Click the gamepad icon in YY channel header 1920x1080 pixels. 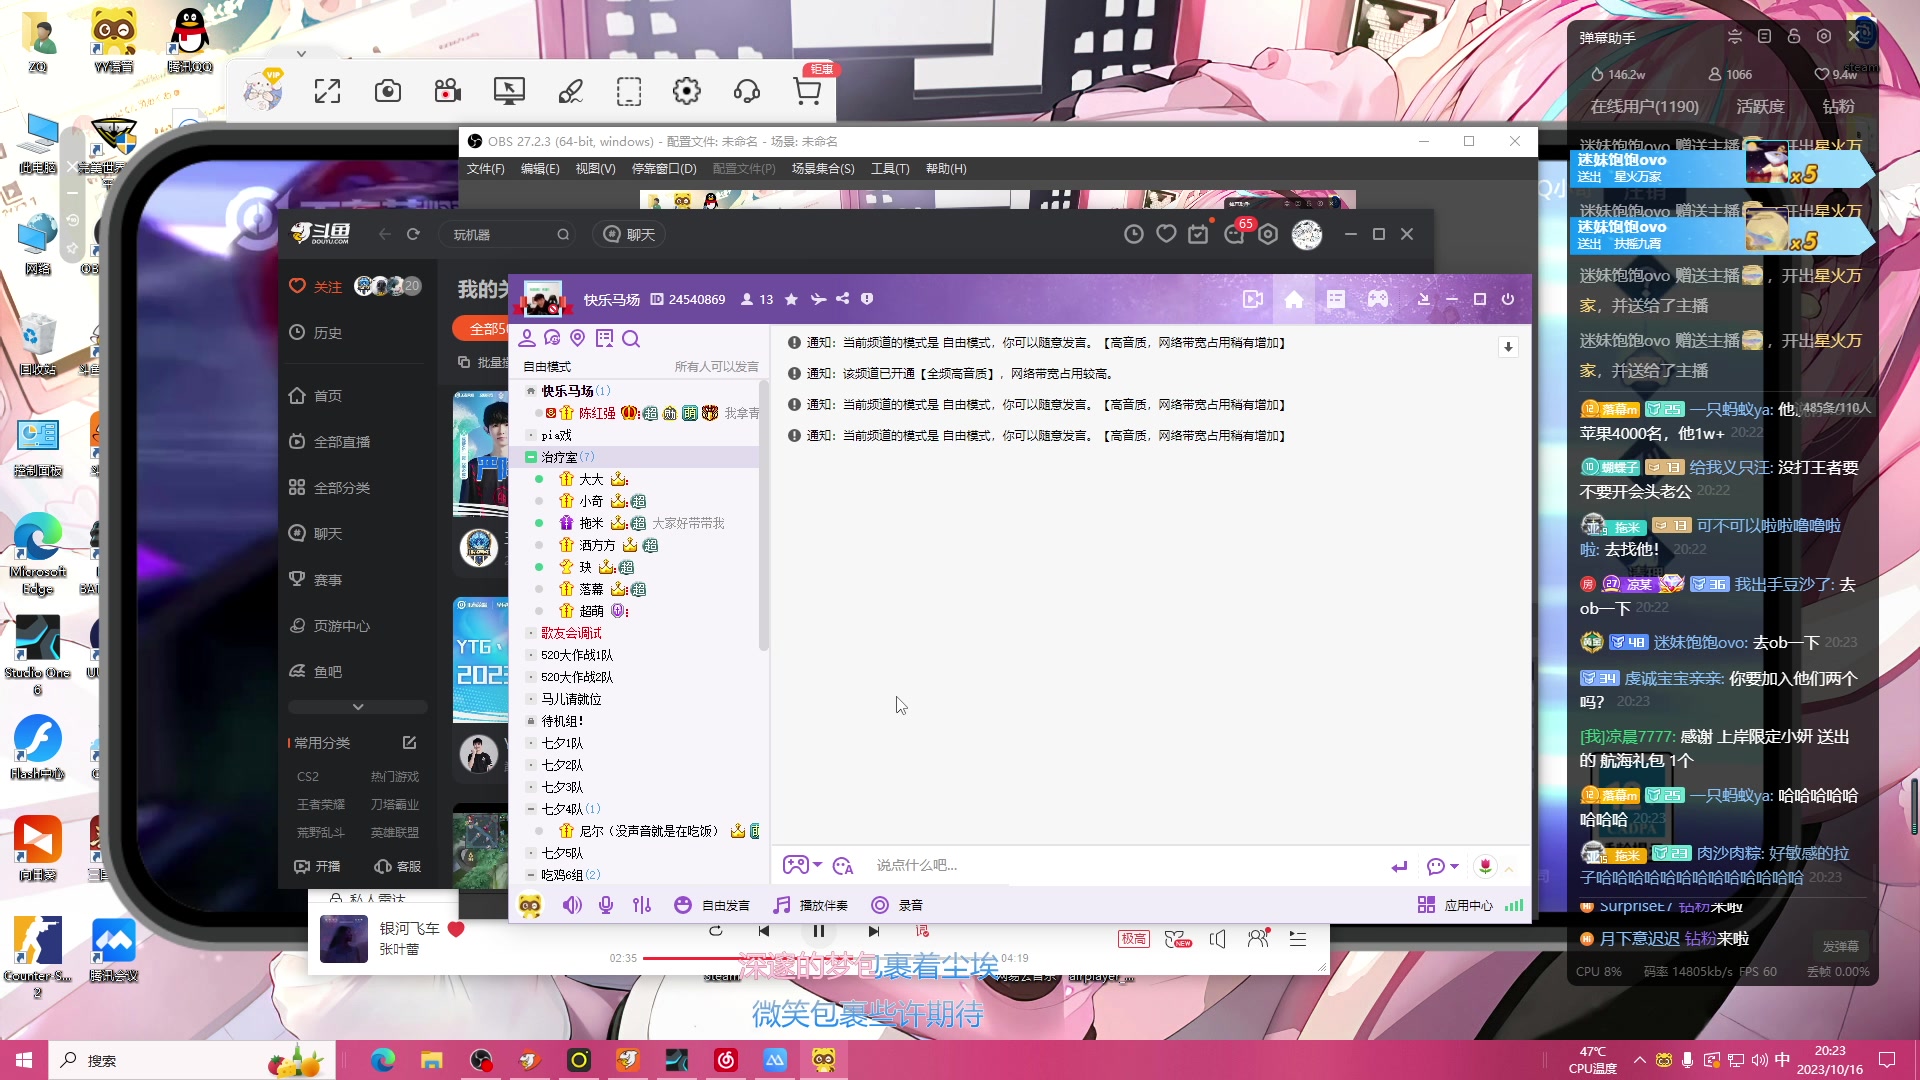1378,299
